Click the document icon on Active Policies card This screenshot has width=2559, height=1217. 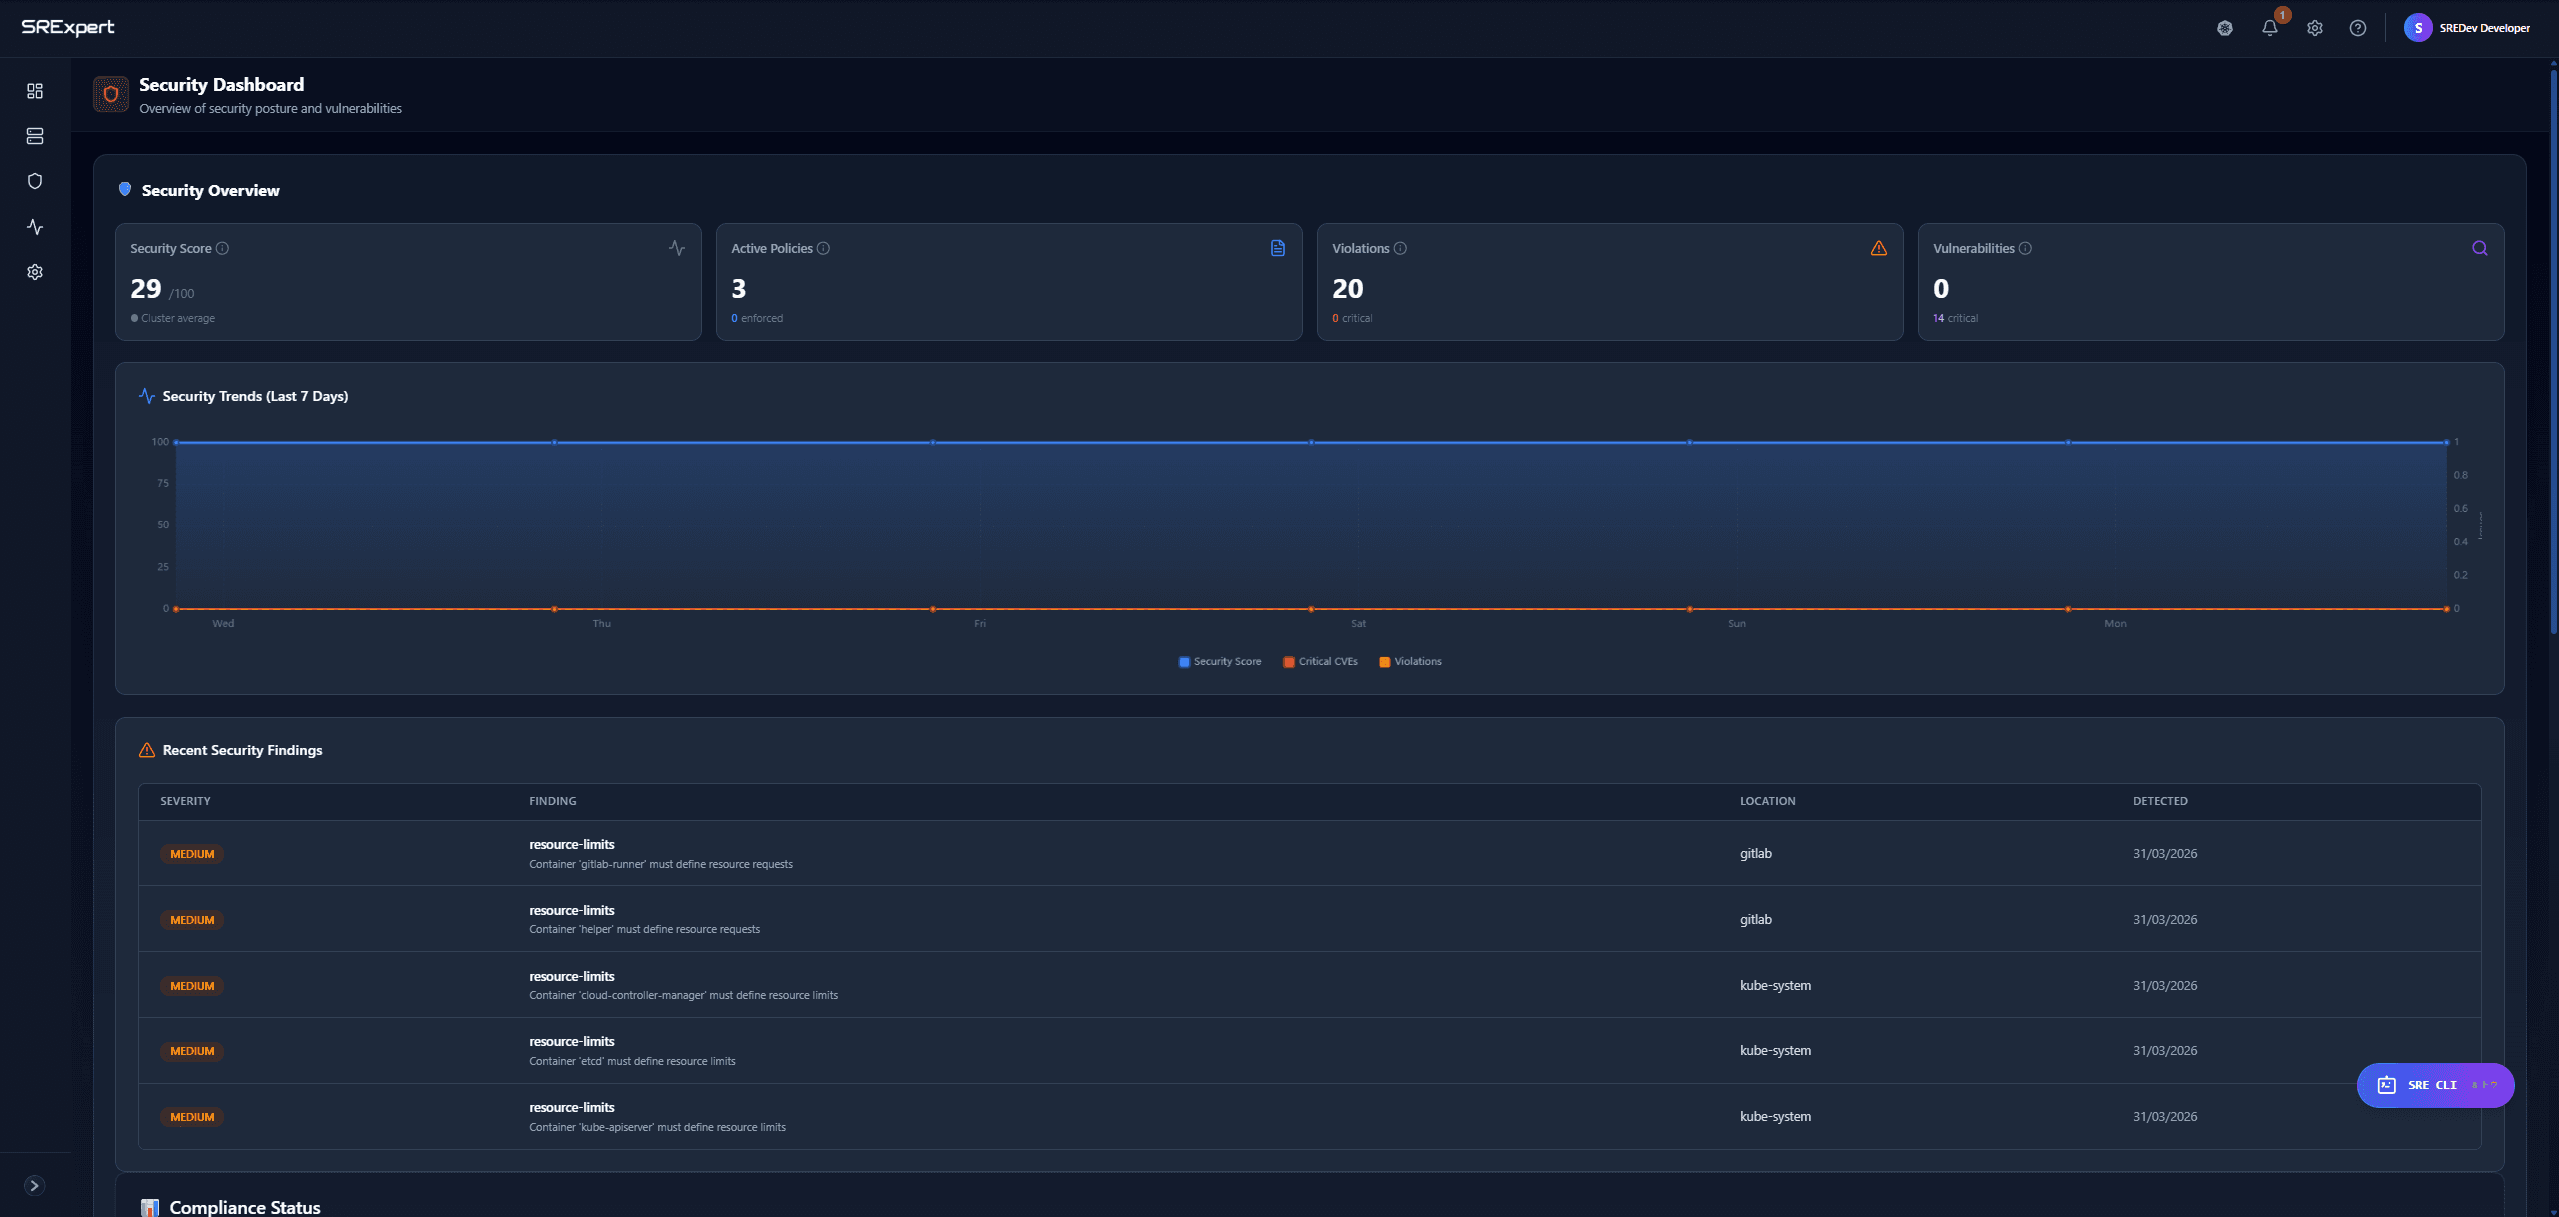pyautogui.click(x=1277, y=247)
